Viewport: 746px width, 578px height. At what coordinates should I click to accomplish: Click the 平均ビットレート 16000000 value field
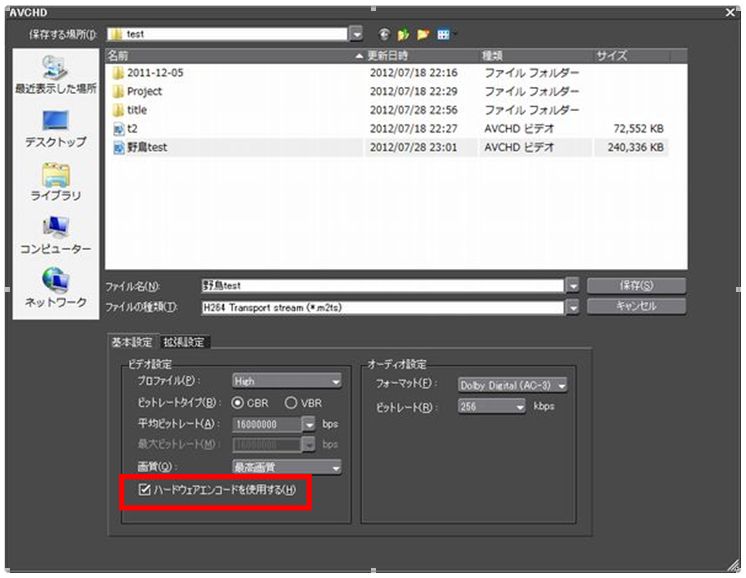coord(267,424)
